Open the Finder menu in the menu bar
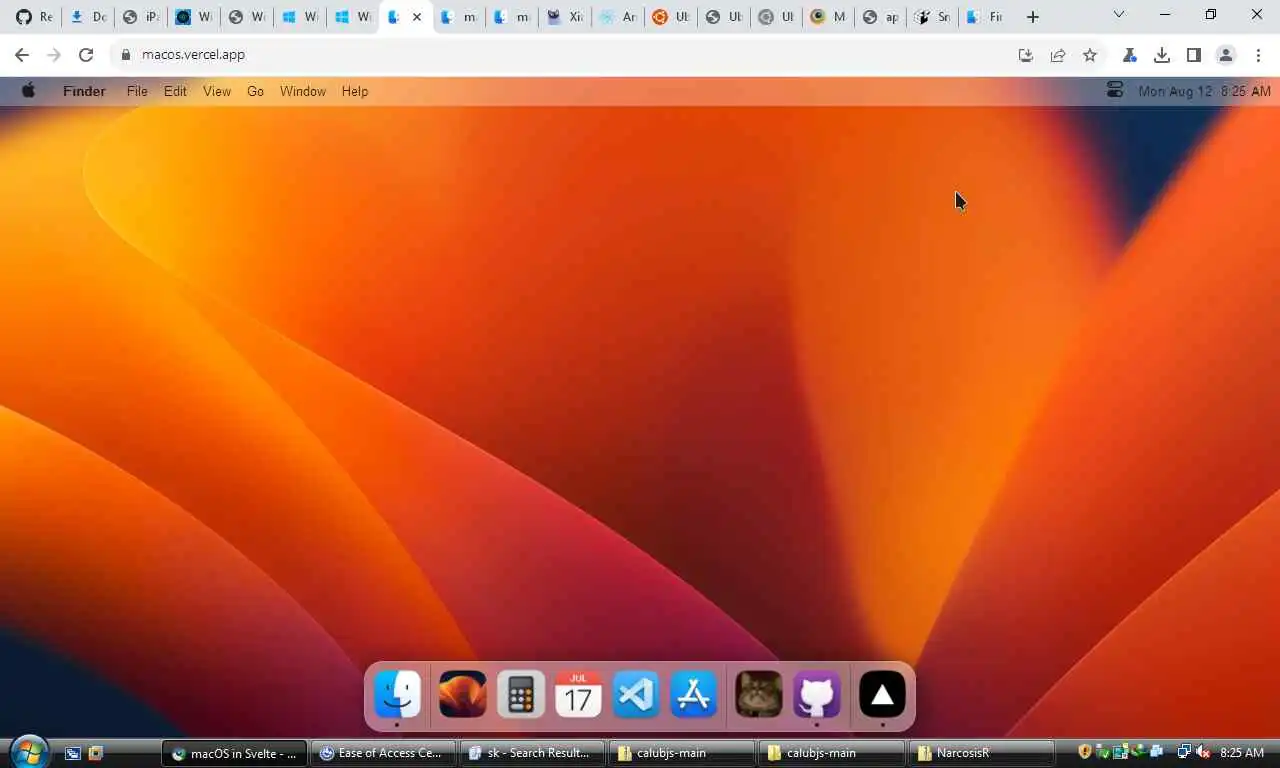Screen dimensions: 1280x768 (84, 91)
